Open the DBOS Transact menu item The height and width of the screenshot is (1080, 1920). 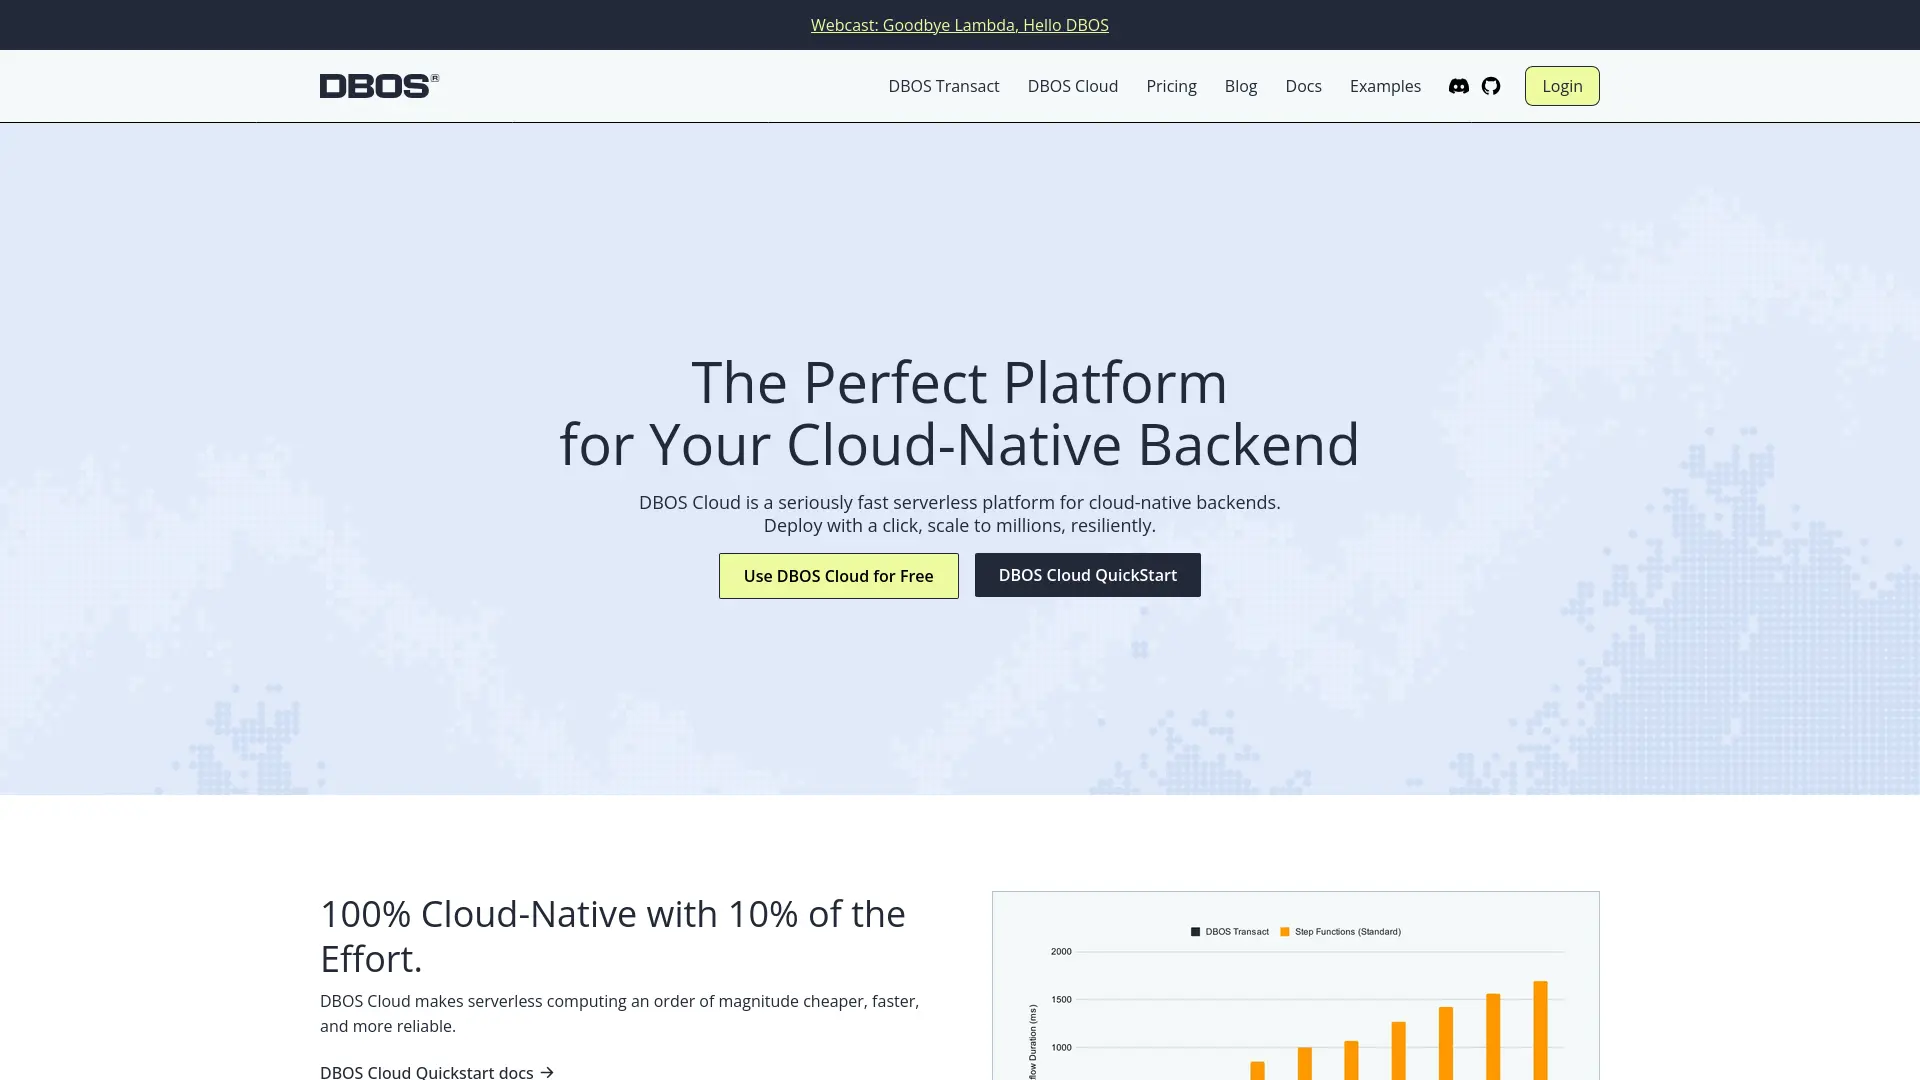944,86
